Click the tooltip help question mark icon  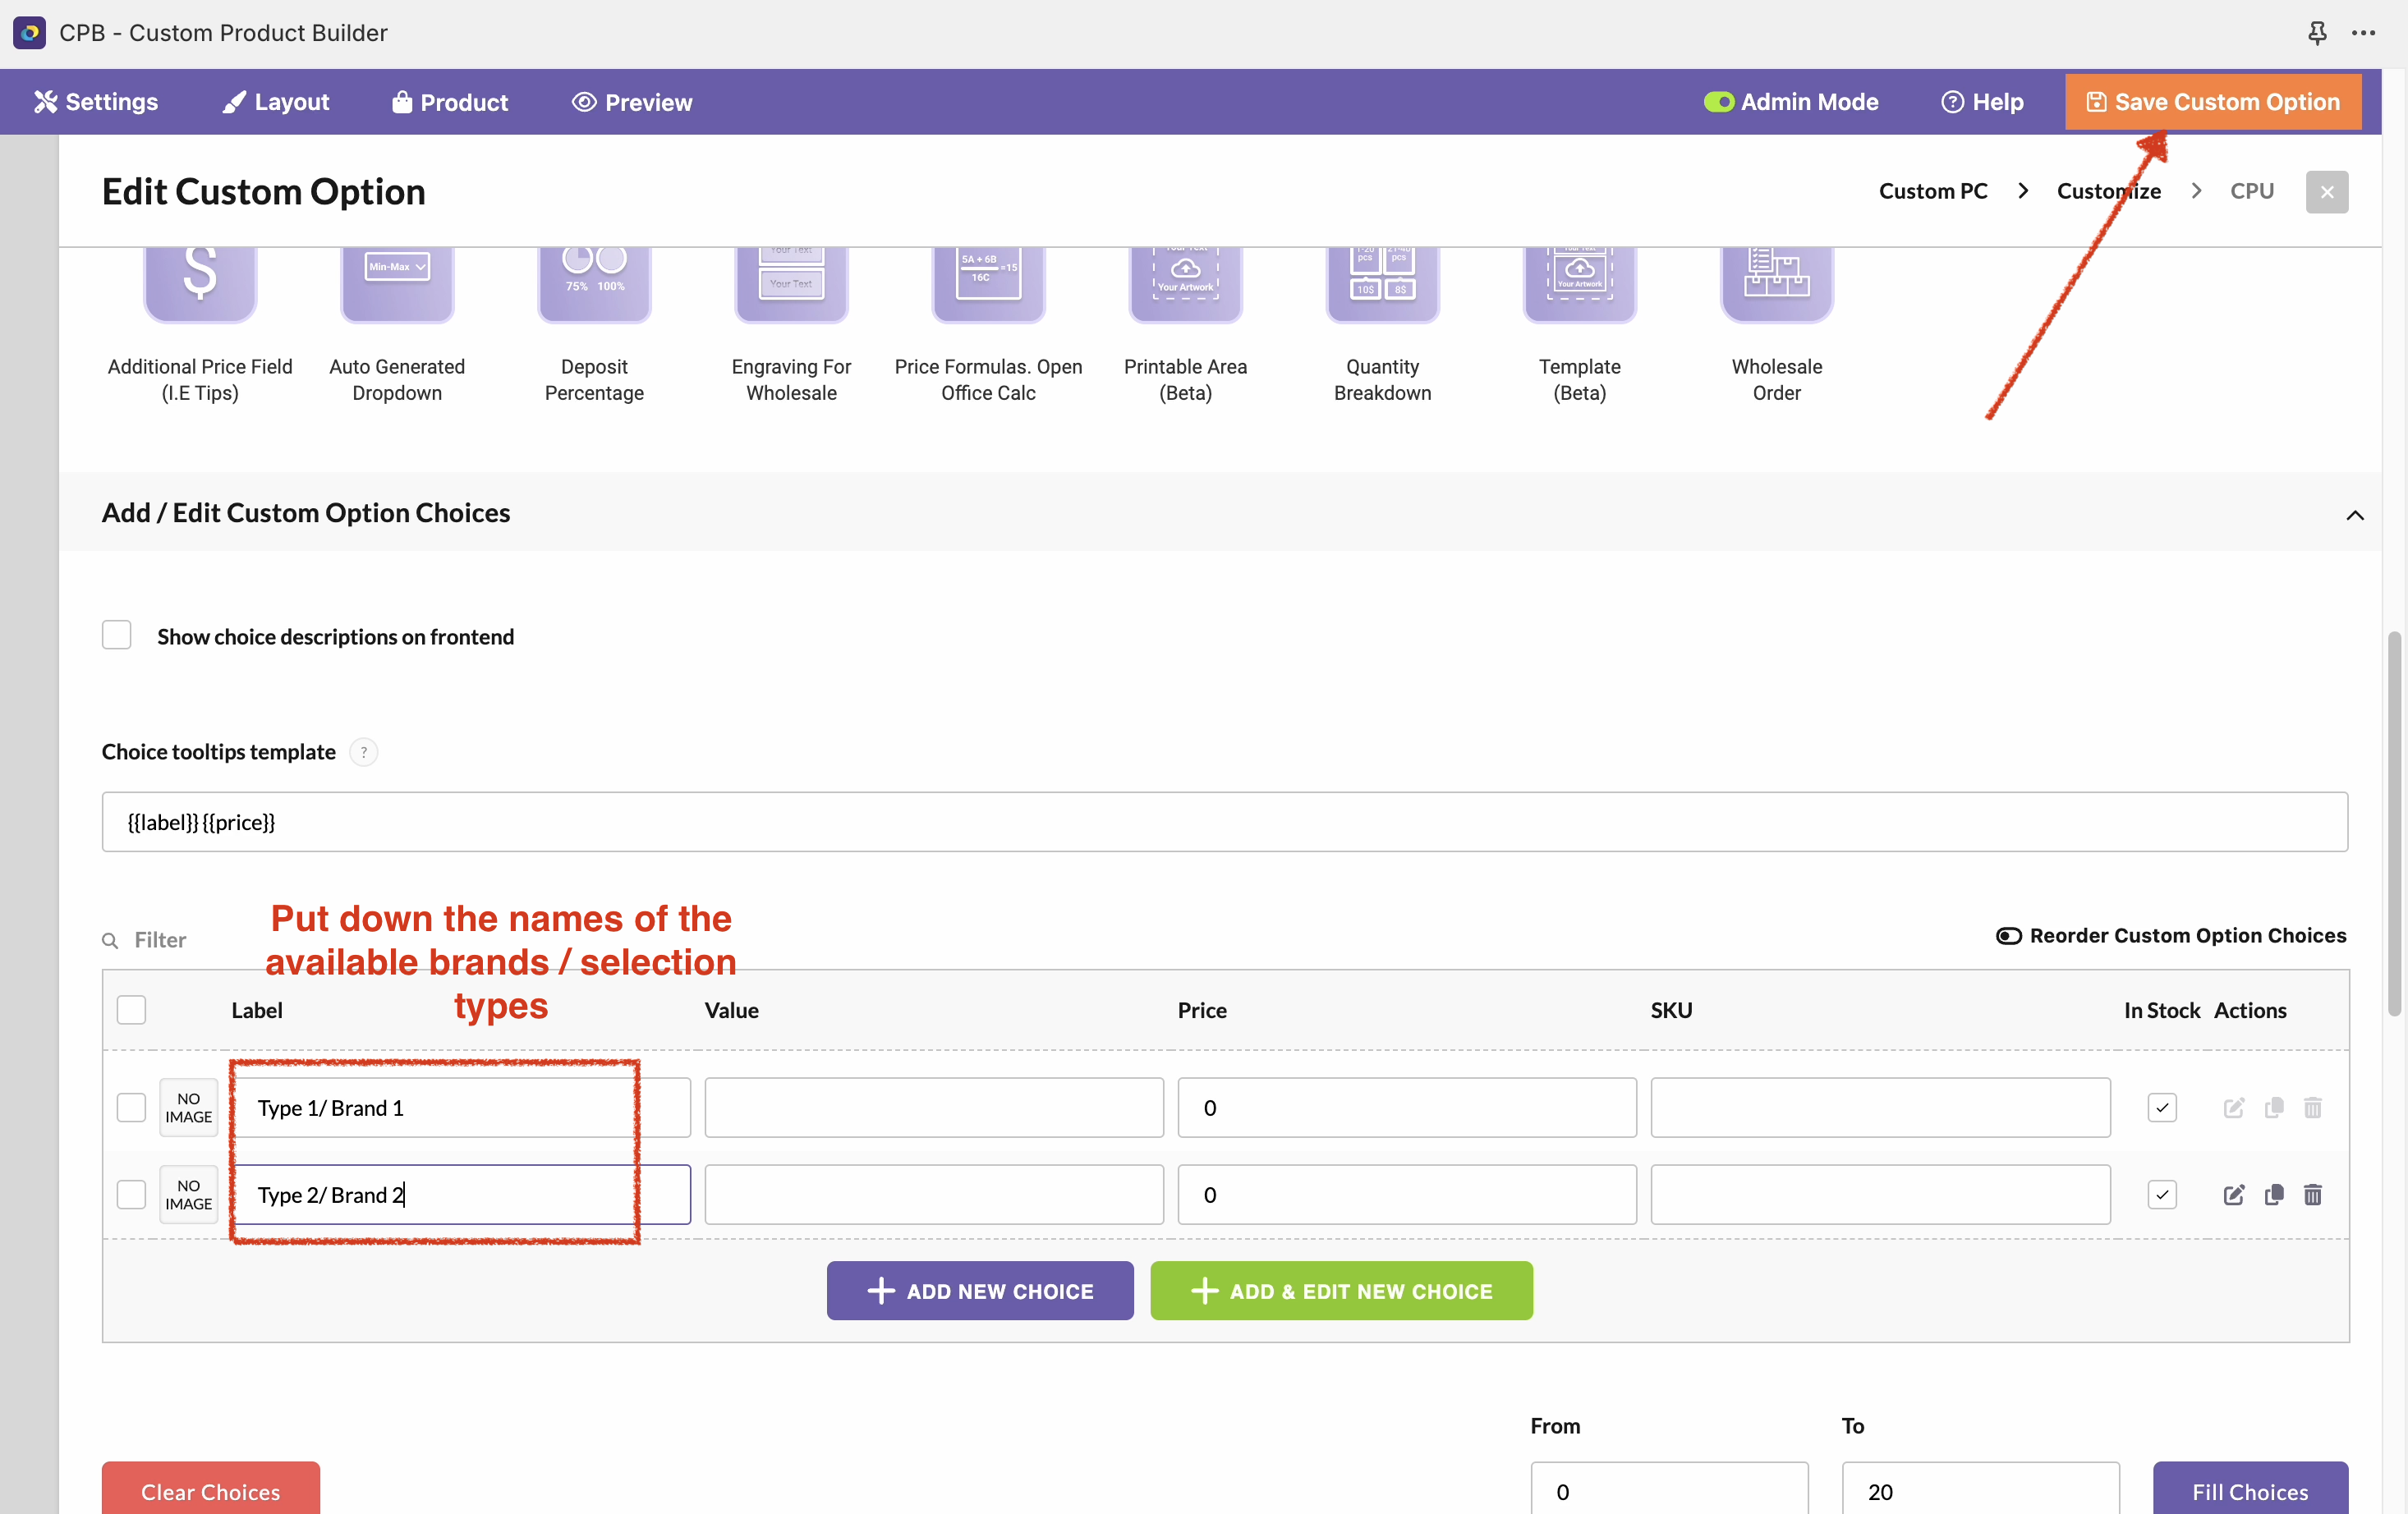[364, 752]
